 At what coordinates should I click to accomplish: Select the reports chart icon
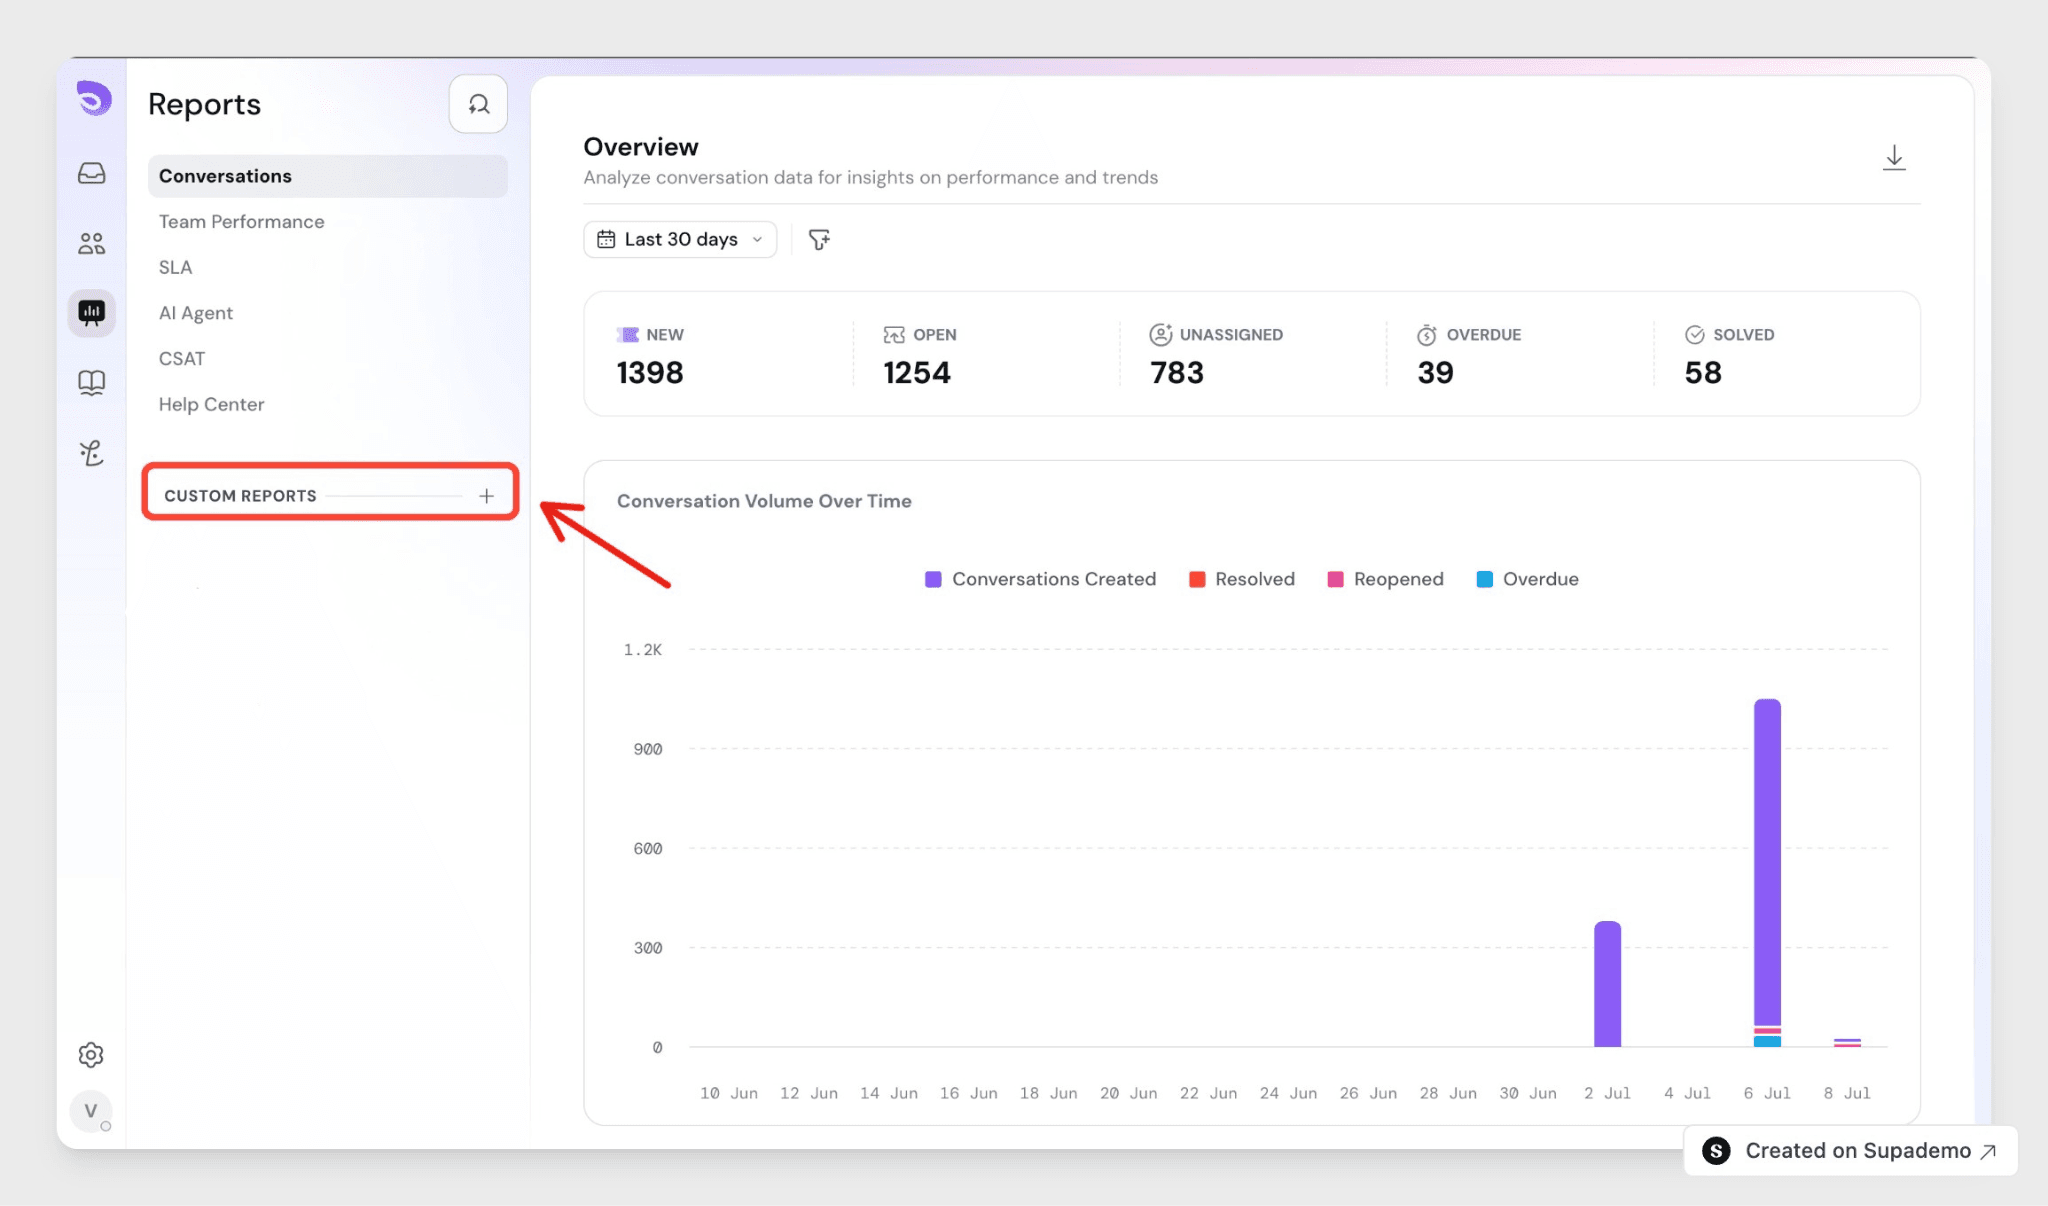(x=92, y=313)
